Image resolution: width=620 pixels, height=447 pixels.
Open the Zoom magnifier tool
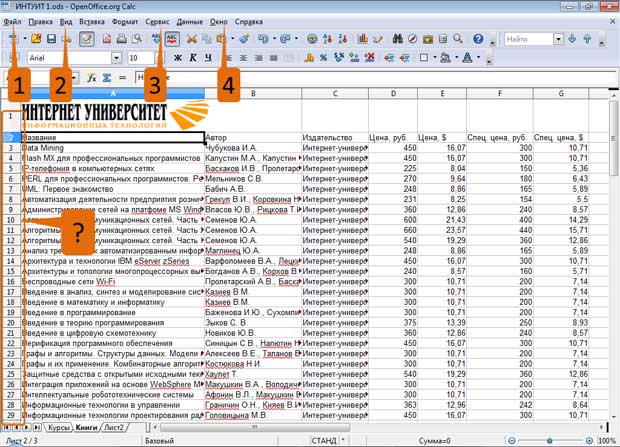[458, 39]
